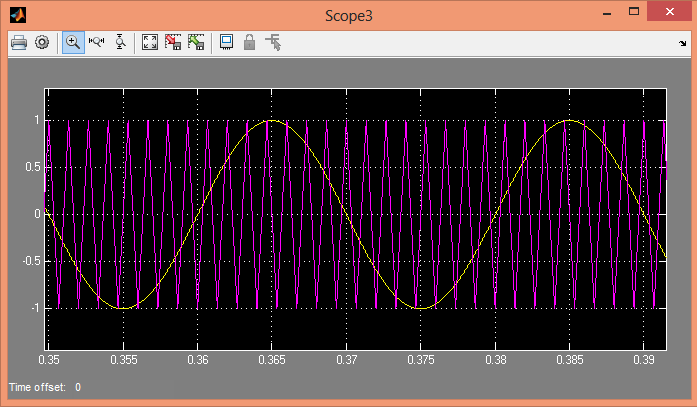The image size is (697, 407).
Task: Toggle the Zoom magnifier tool
Action: tap(73, 42)
